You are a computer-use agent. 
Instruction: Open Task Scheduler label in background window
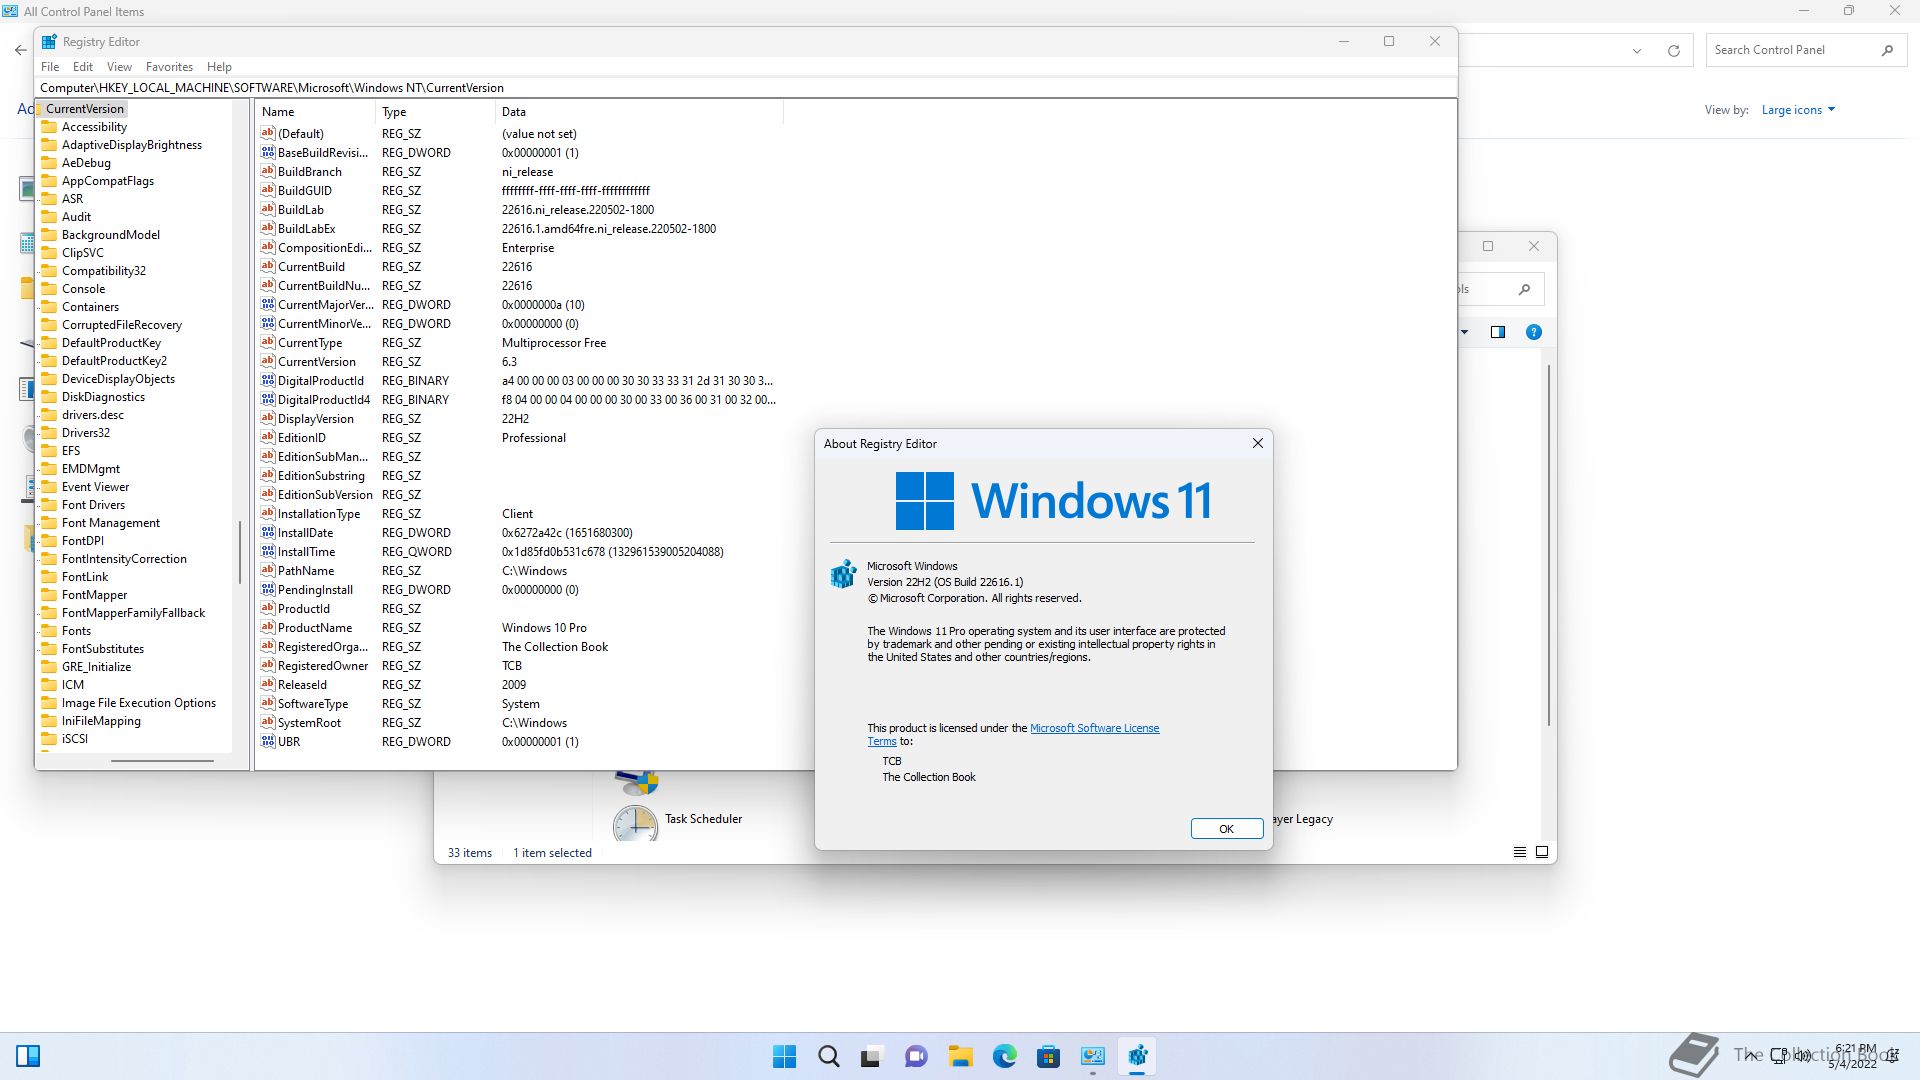(x=703, y=819)
